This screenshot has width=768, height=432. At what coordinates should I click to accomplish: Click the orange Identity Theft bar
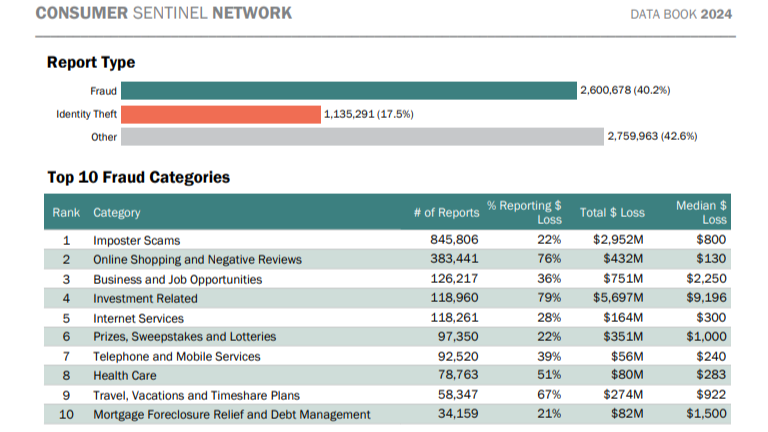pos(221,114)
